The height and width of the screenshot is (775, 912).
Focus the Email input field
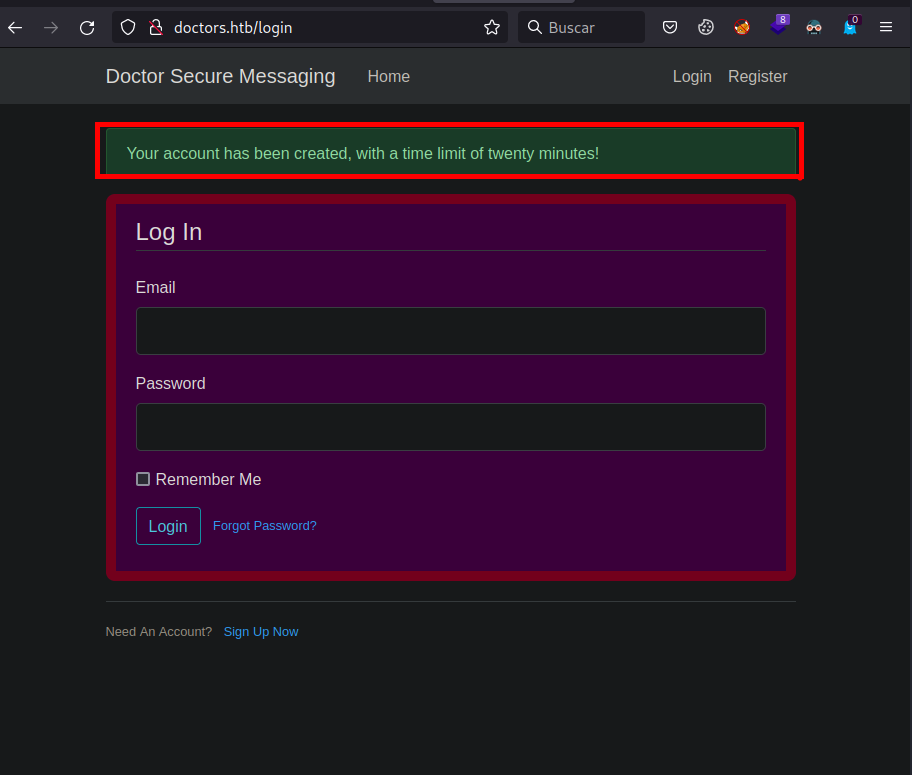click(x=450, y=331)
